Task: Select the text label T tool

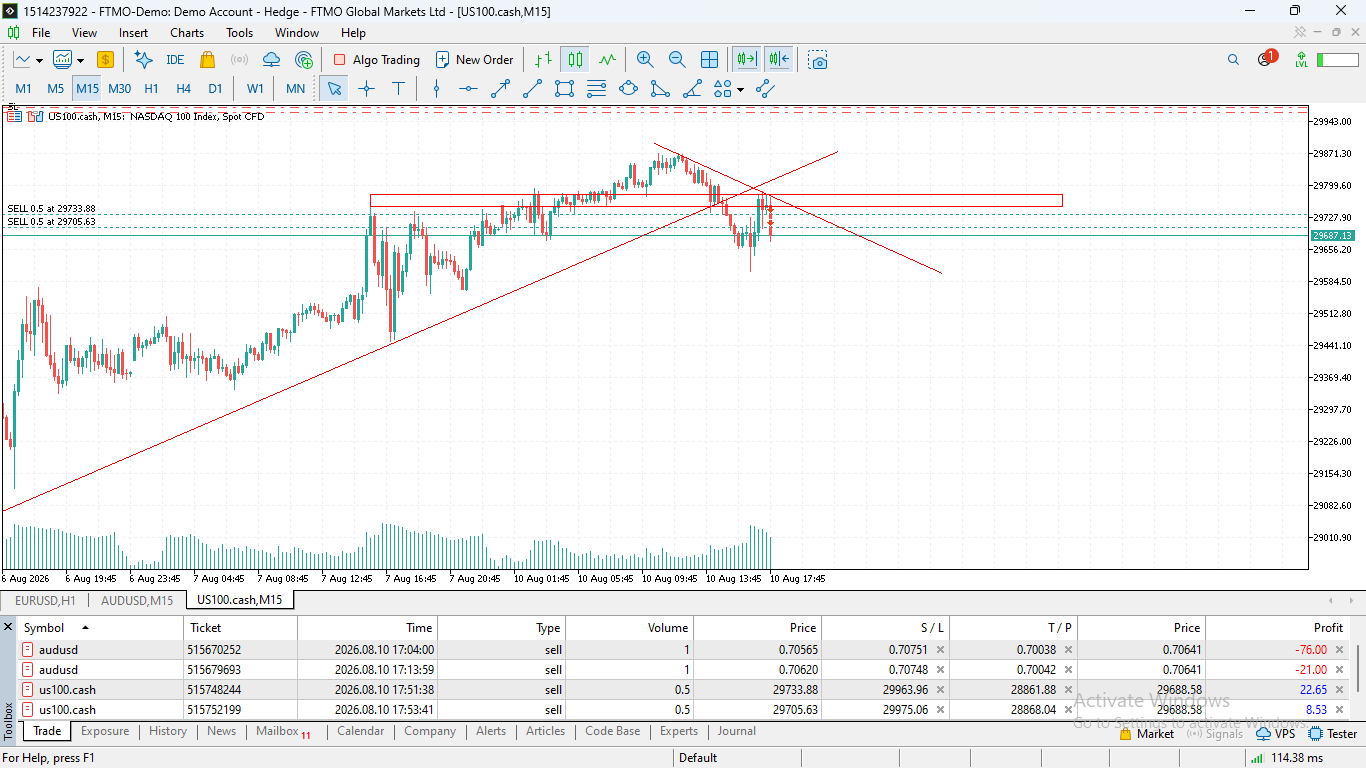Action: click(398, 89)
